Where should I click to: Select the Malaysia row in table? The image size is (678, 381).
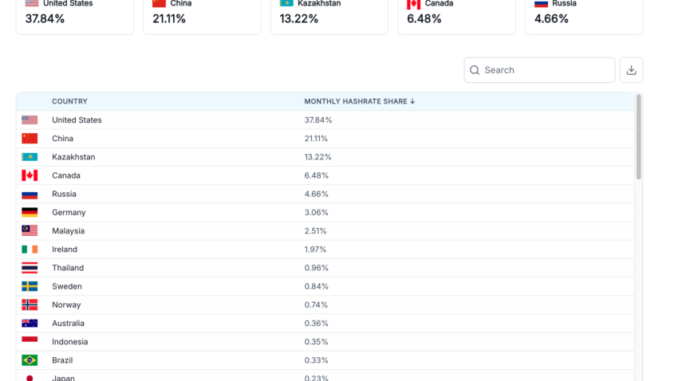pyautogui.click(x=325, y=231)
